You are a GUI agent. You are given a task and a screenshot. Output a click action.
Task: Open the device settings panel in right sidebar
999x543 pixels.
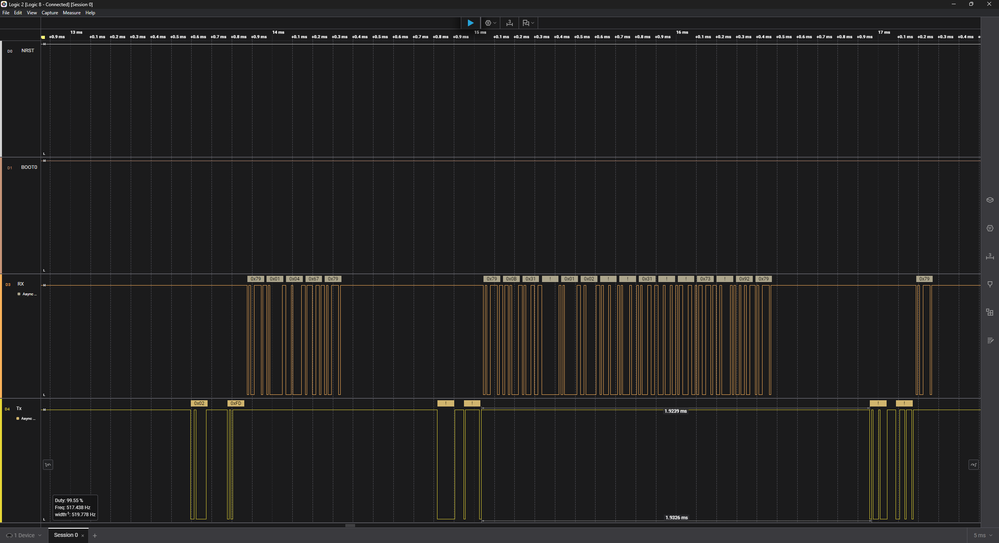989,200
